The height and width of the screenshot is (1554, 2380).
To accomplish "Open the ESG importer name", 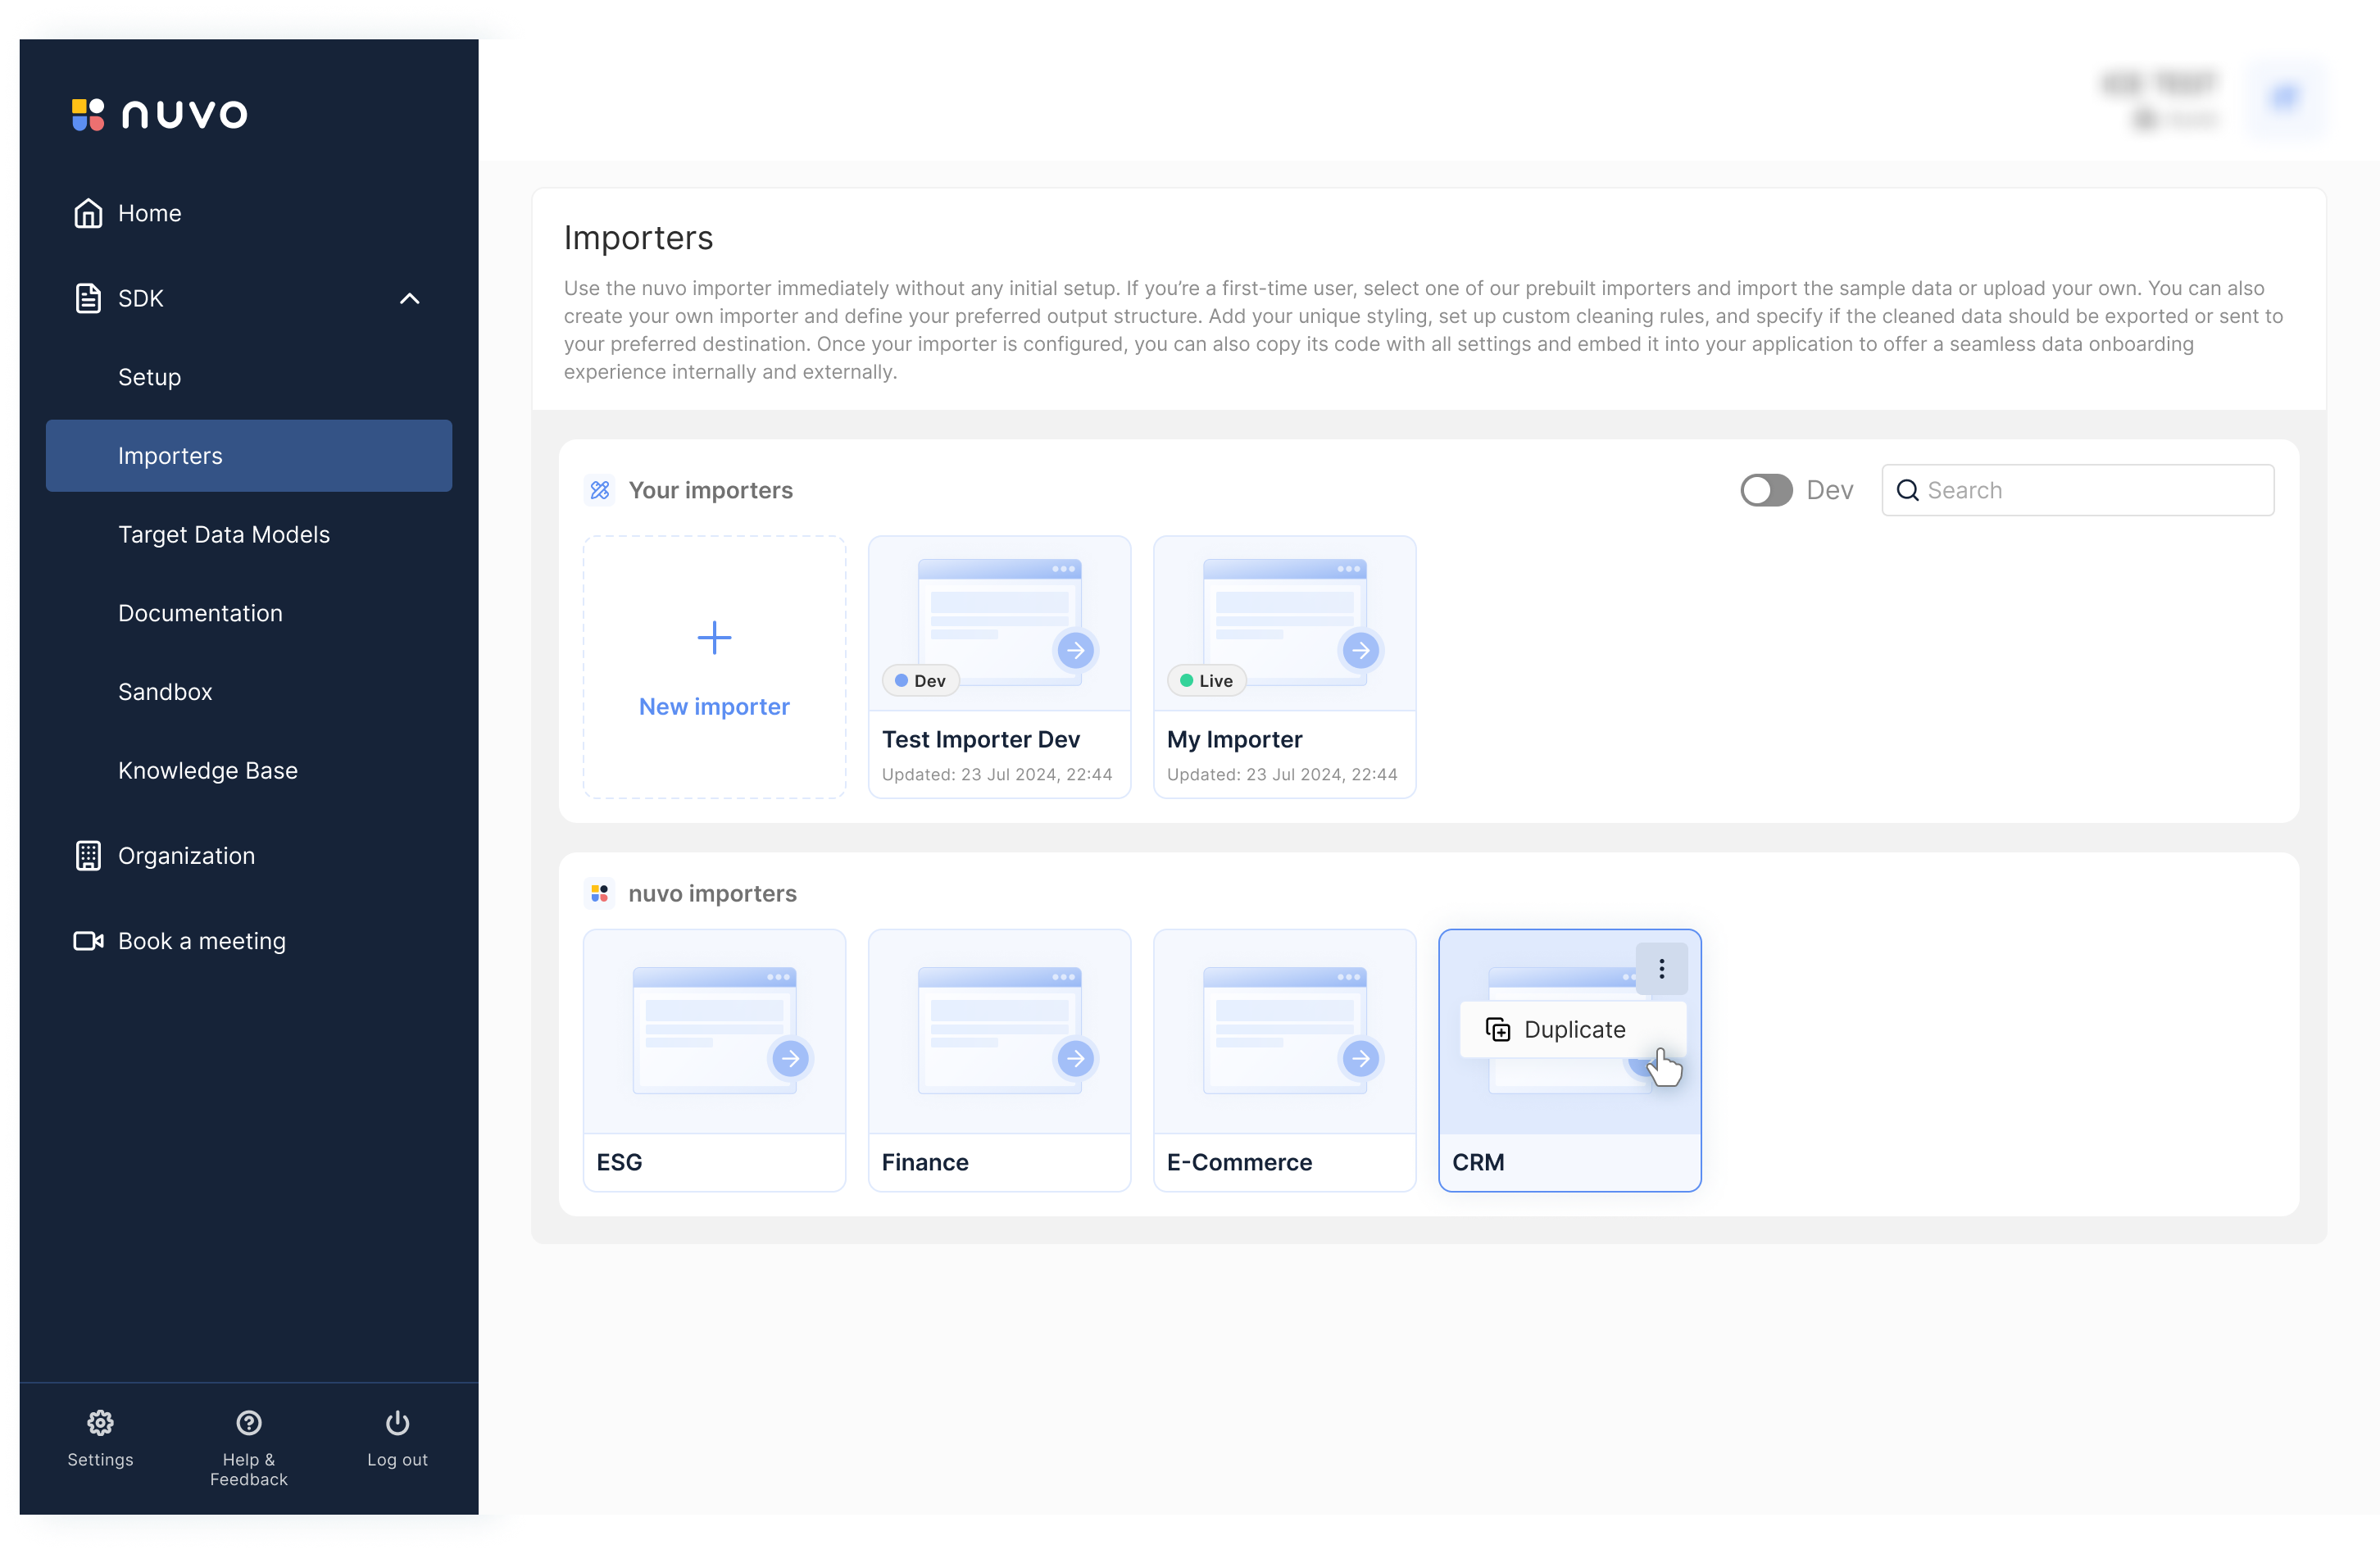I will click(619, 1162).
